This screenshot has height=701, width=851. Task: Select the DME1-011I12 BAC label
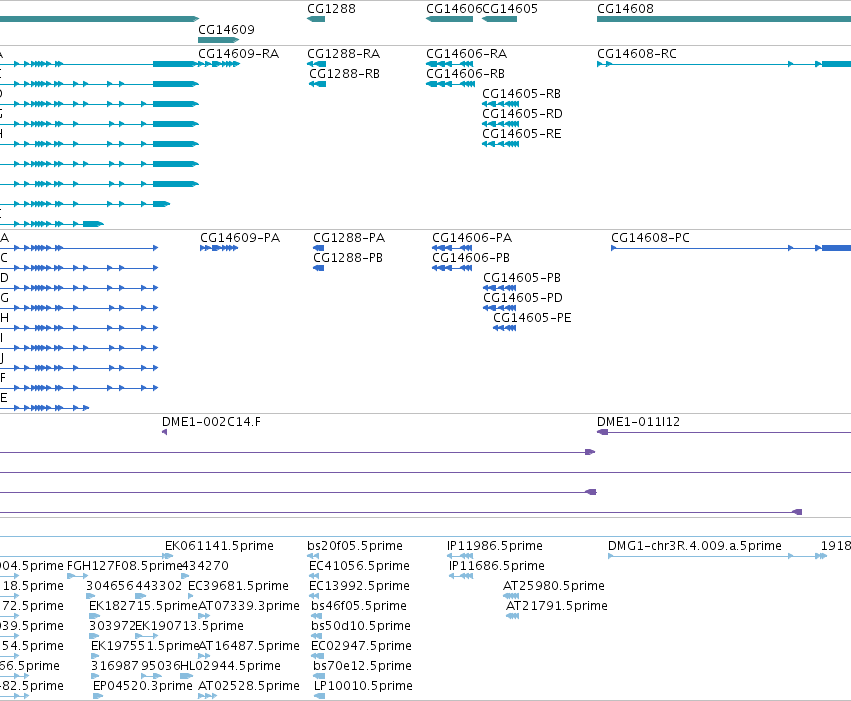point(638,422)
